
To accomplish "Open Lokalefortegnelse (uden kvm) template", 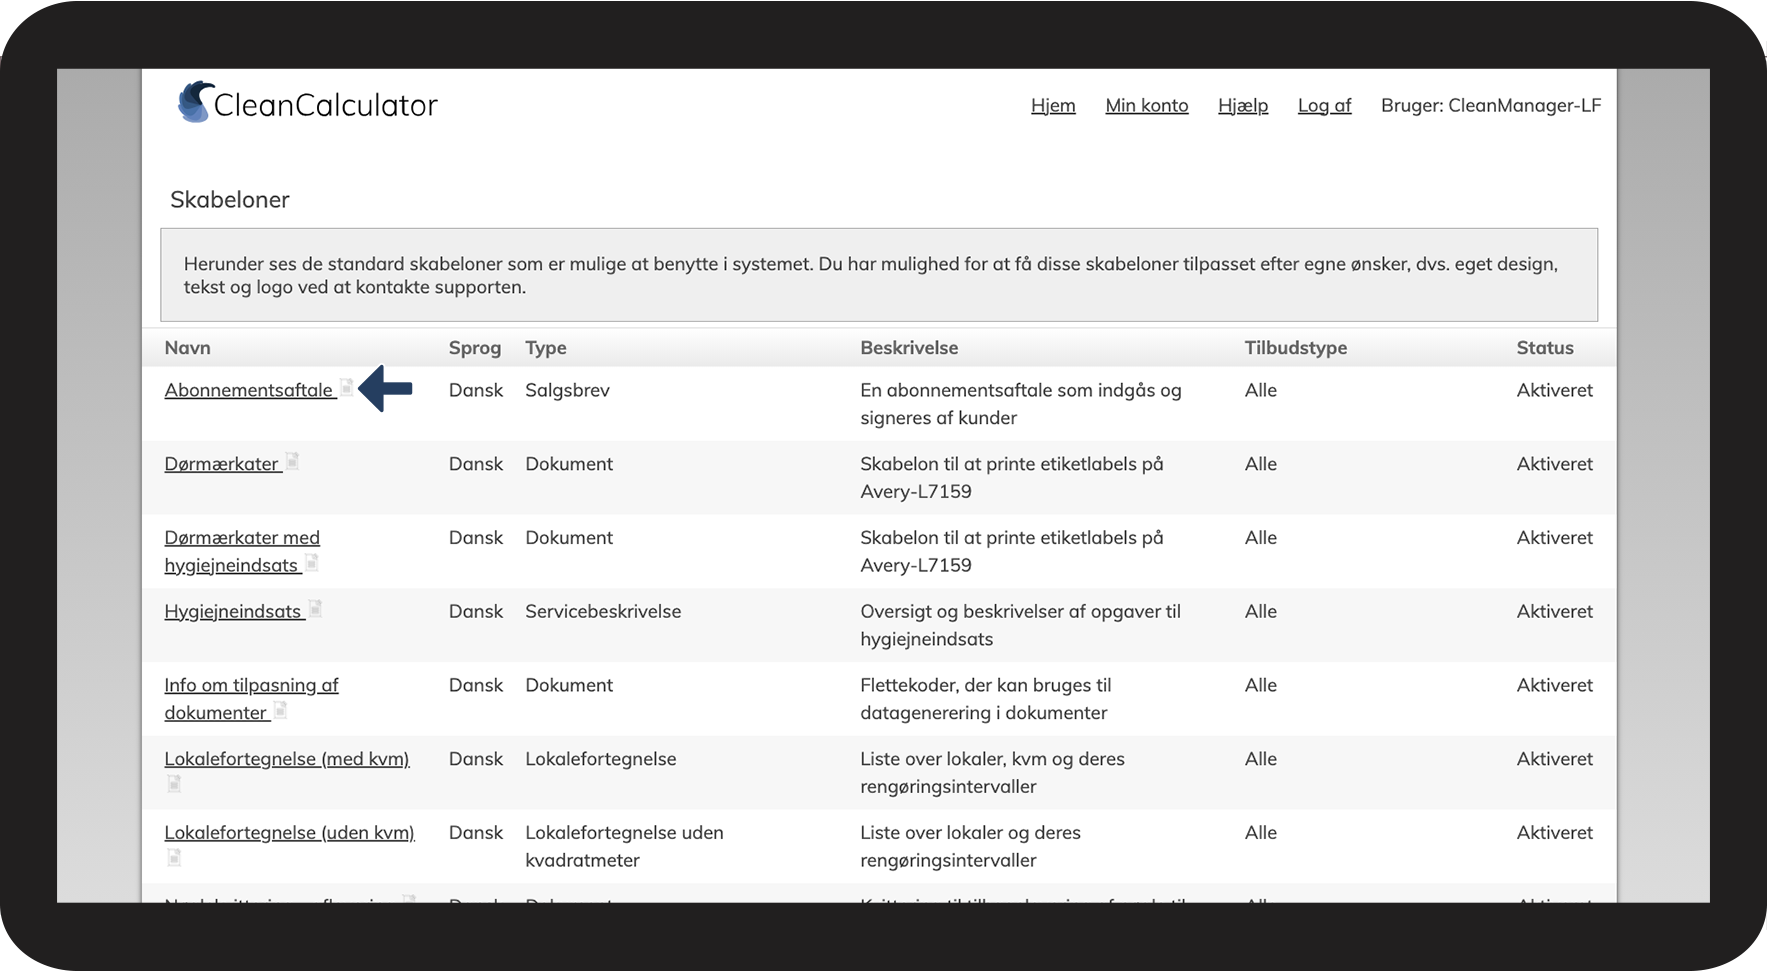I will click(x=289, y=832).
